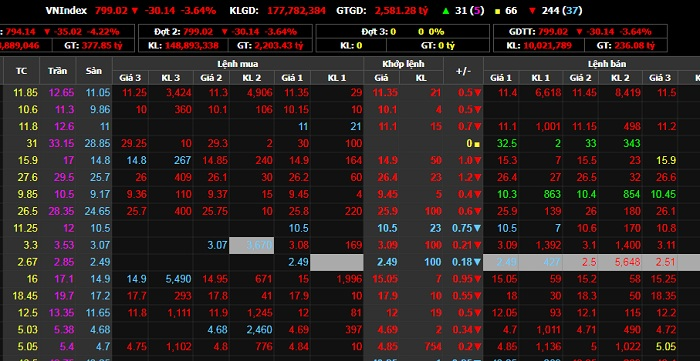The width and height of the screenshot is (700, 361).
Task: Select the KLGD total 177,782,384
Action: pos(296,10)
